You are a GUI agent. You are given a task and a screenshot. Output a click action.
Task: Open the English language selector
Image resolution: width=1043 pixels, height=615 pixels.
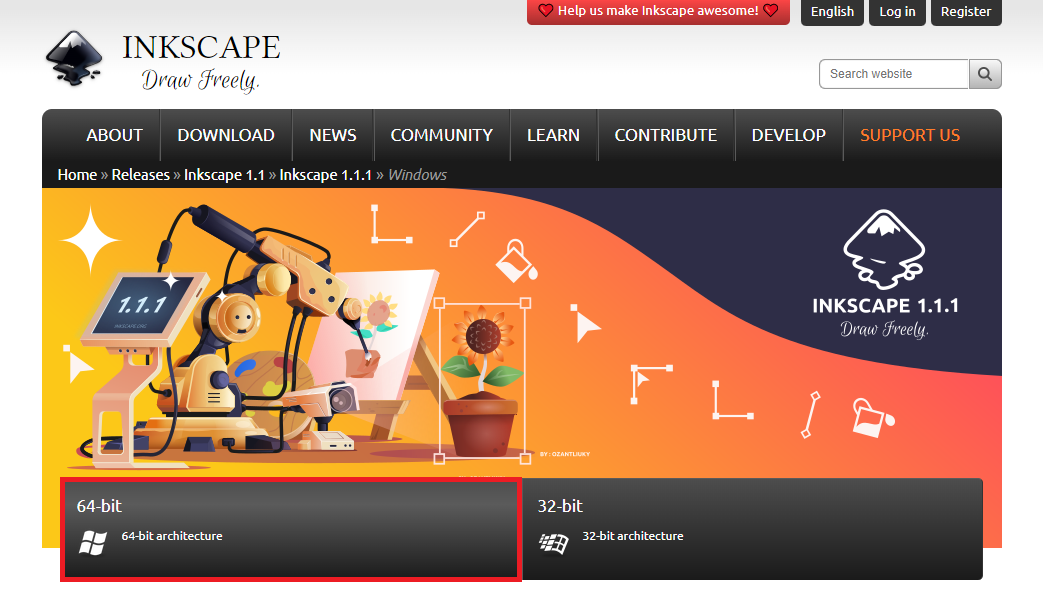(x=832, y=12)
